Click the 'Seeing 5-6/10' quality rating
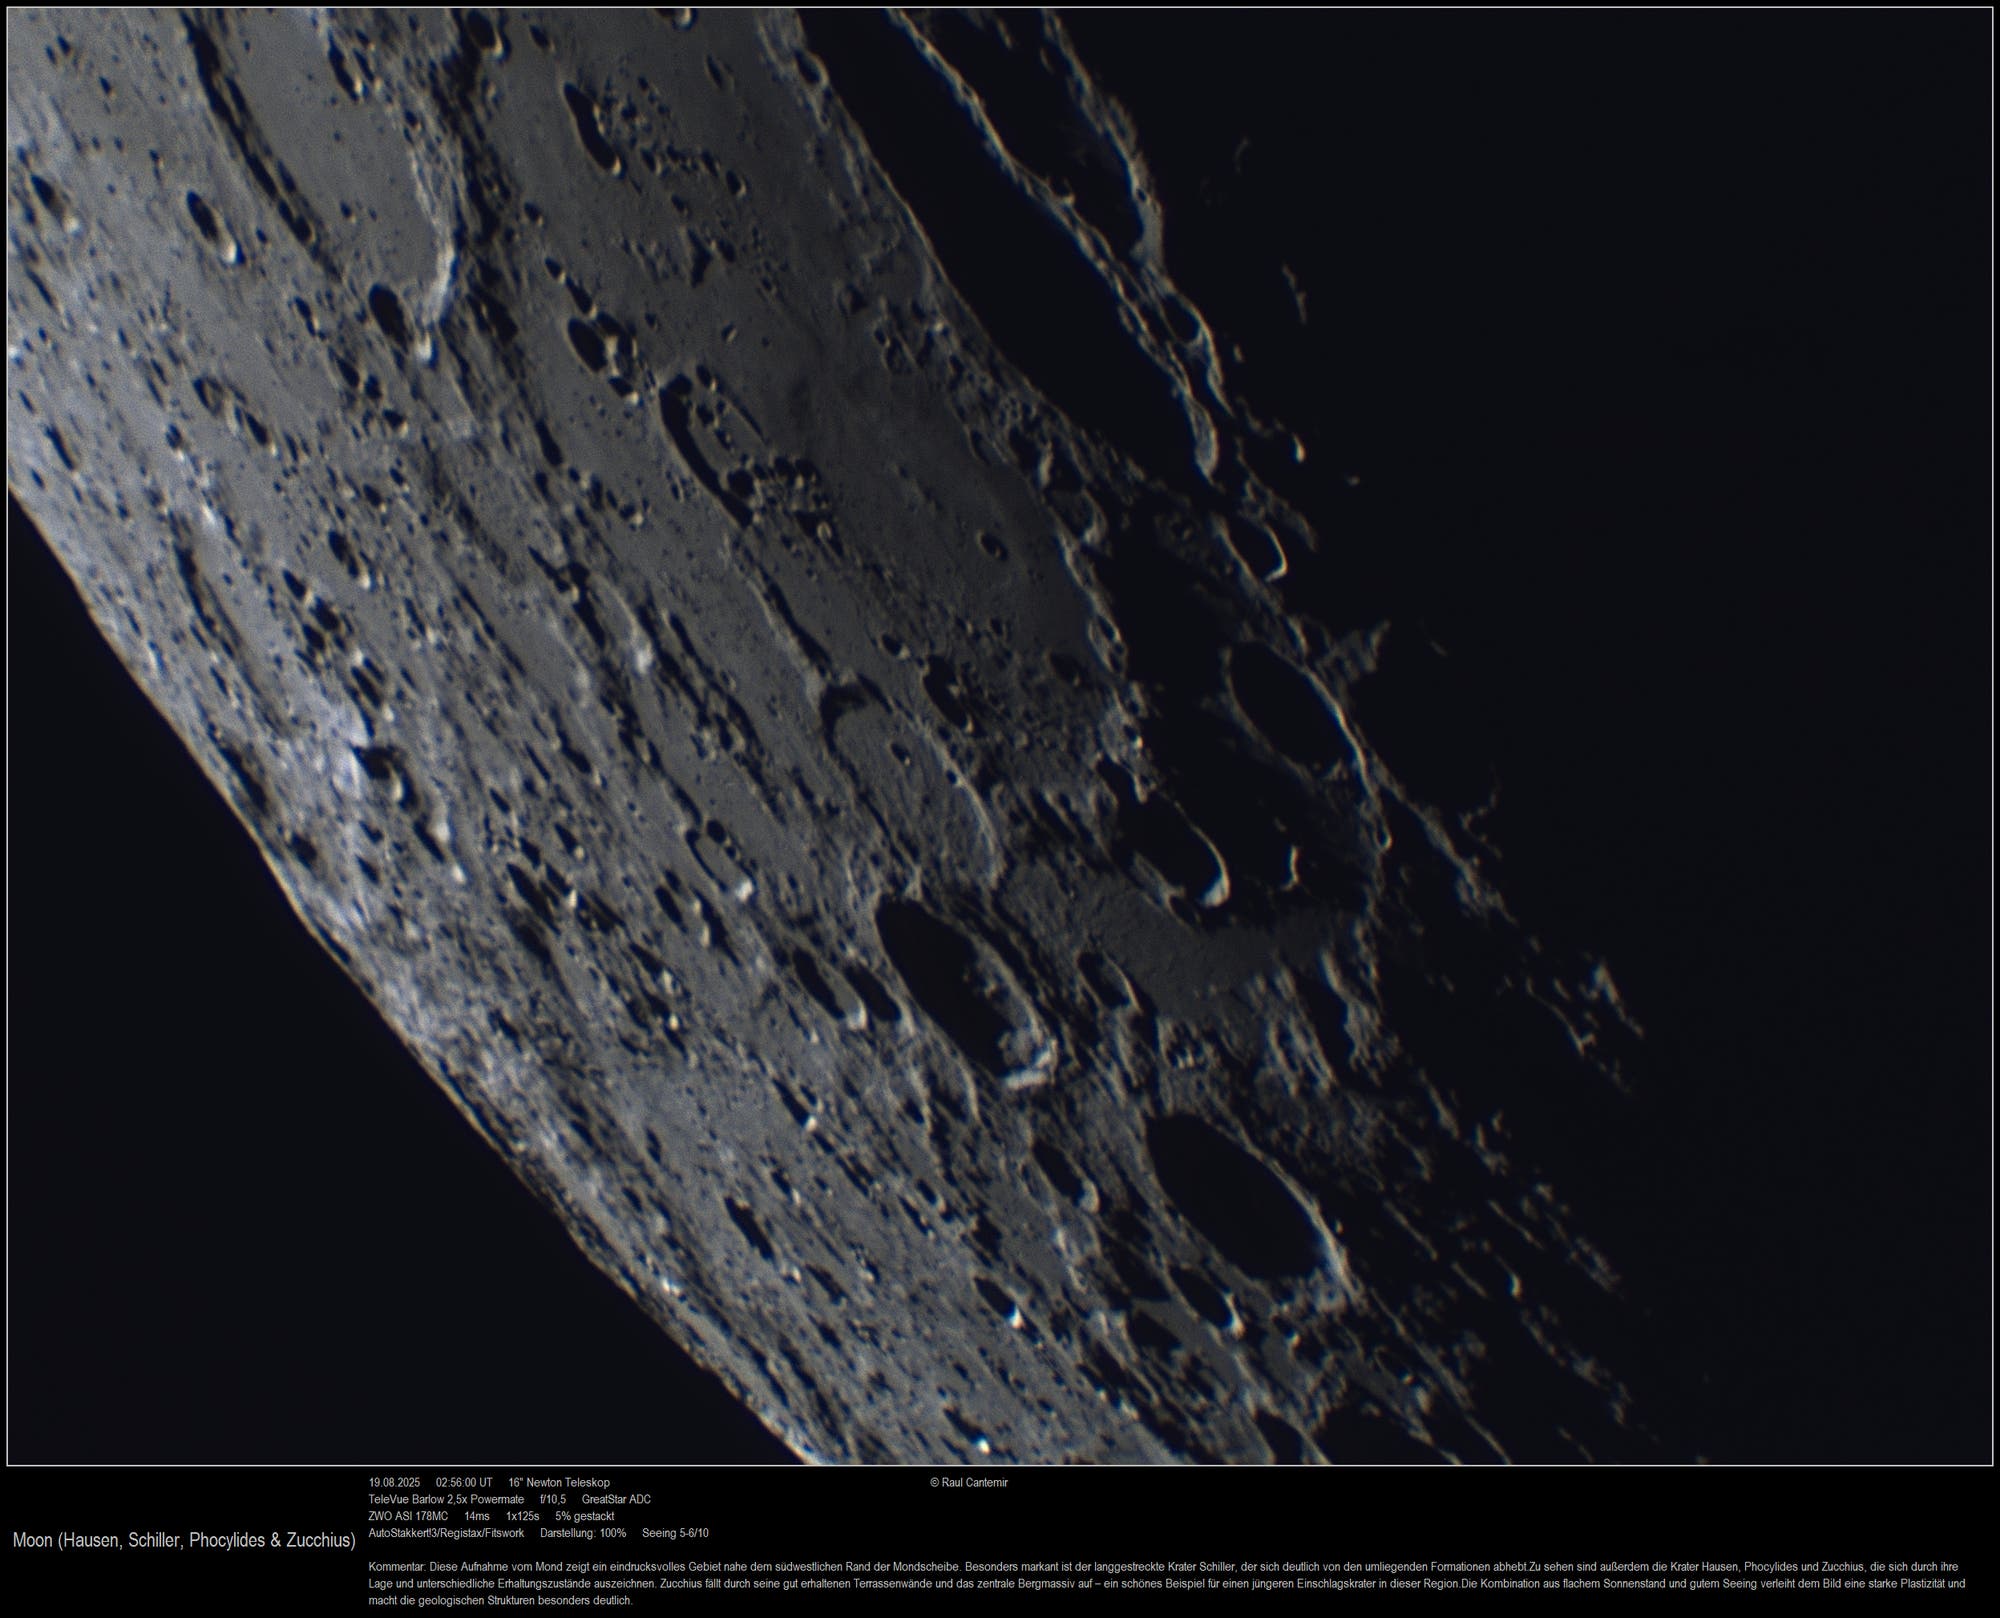Viewport: 2000px width, 1618px height. [676, 1533]
